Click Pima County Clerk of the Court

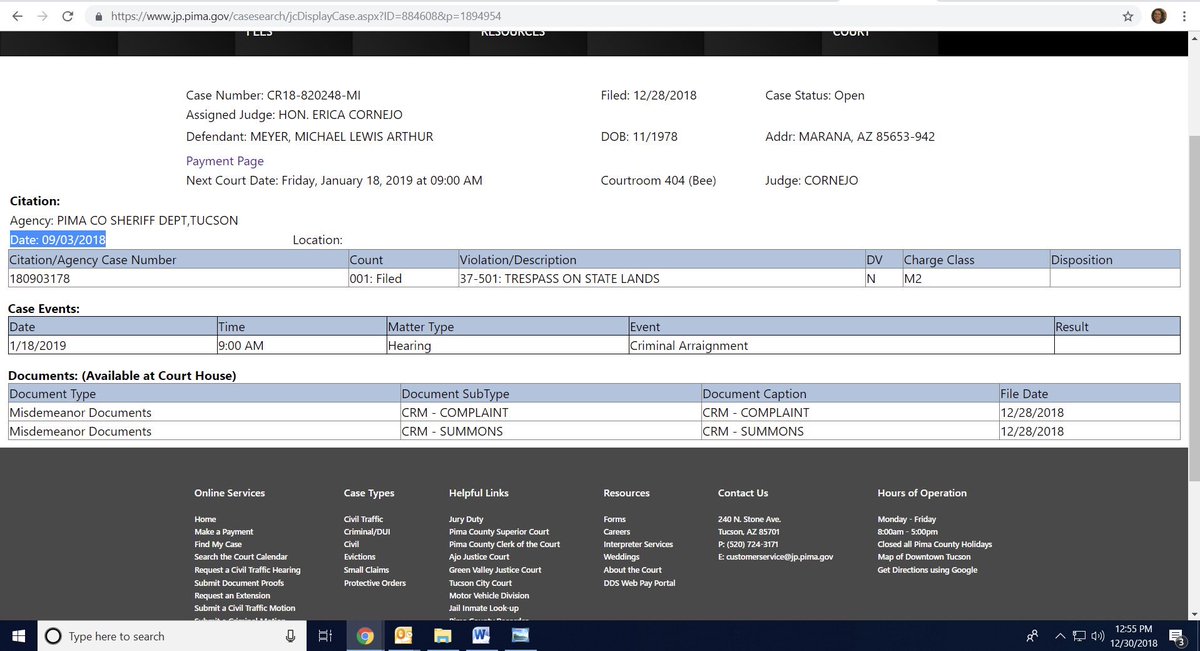pyautogui.click(x=505, y=544)
